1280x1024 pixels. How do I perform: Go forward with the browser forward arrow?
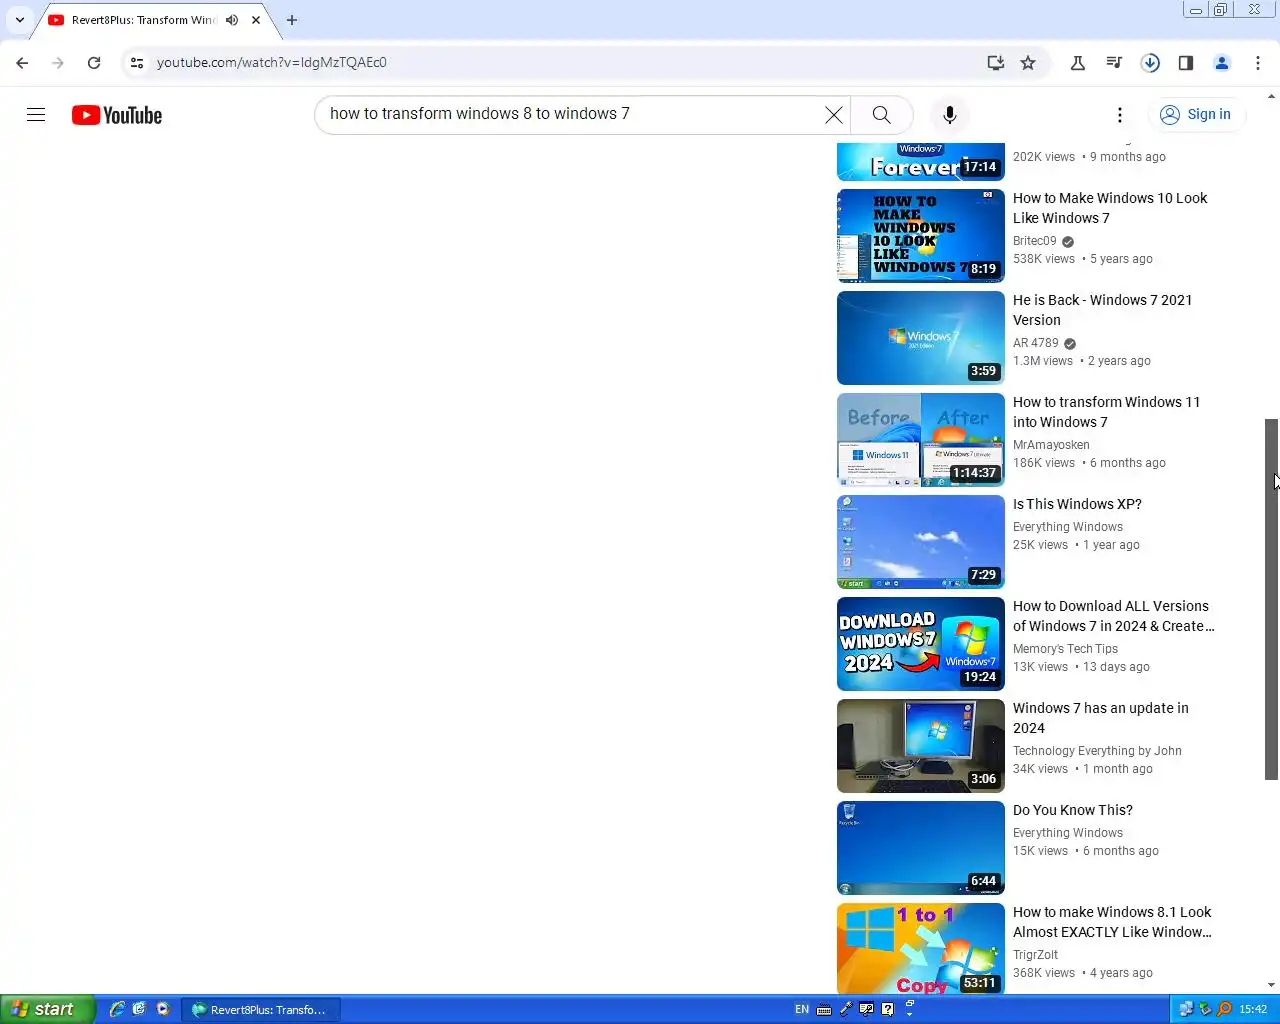click(x=58, y=63)
